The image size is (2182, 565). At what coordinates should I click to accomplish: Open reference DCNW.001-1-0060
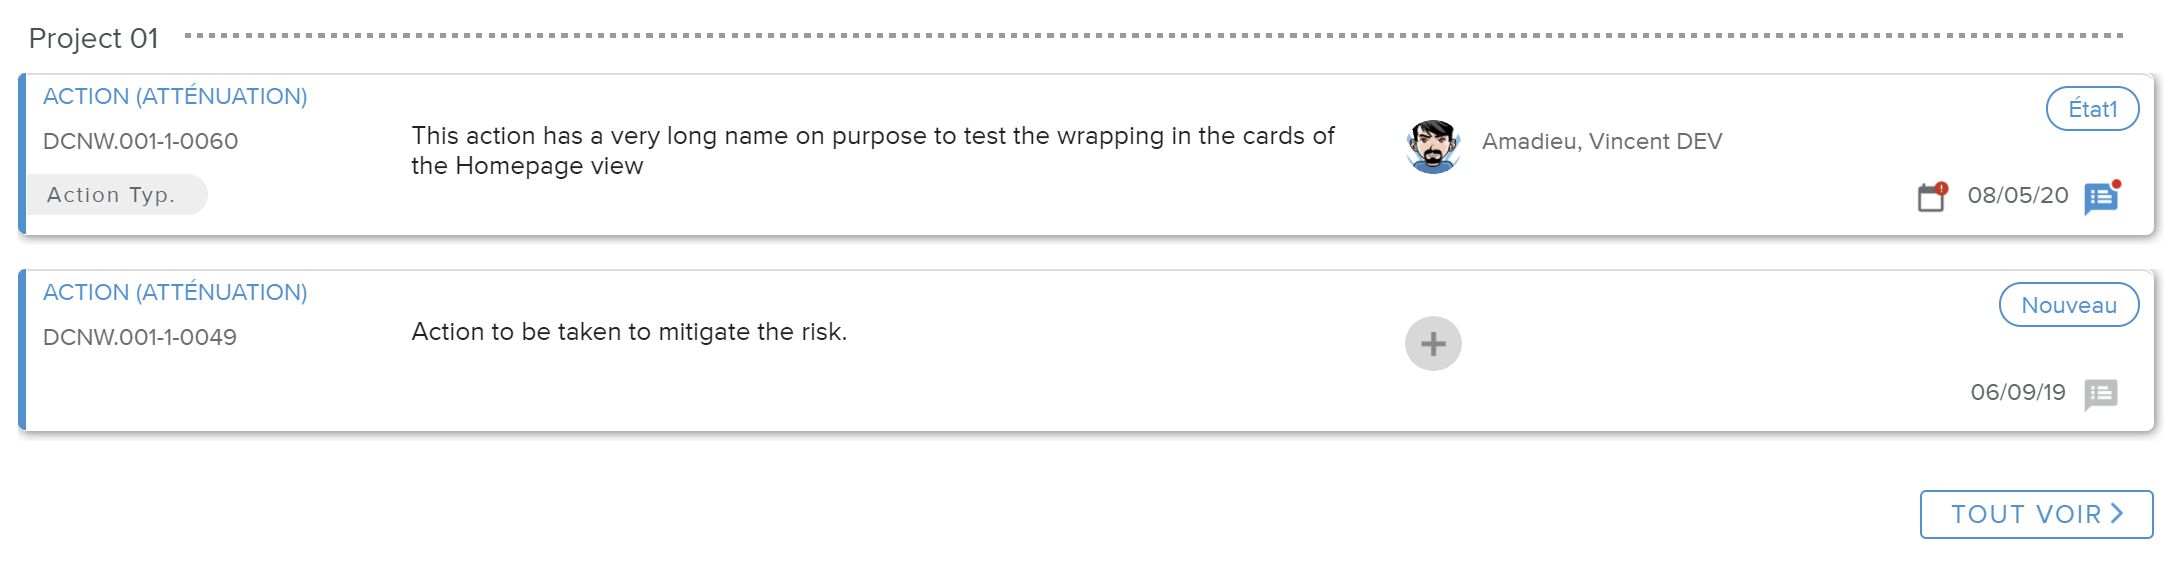point(140,141)
